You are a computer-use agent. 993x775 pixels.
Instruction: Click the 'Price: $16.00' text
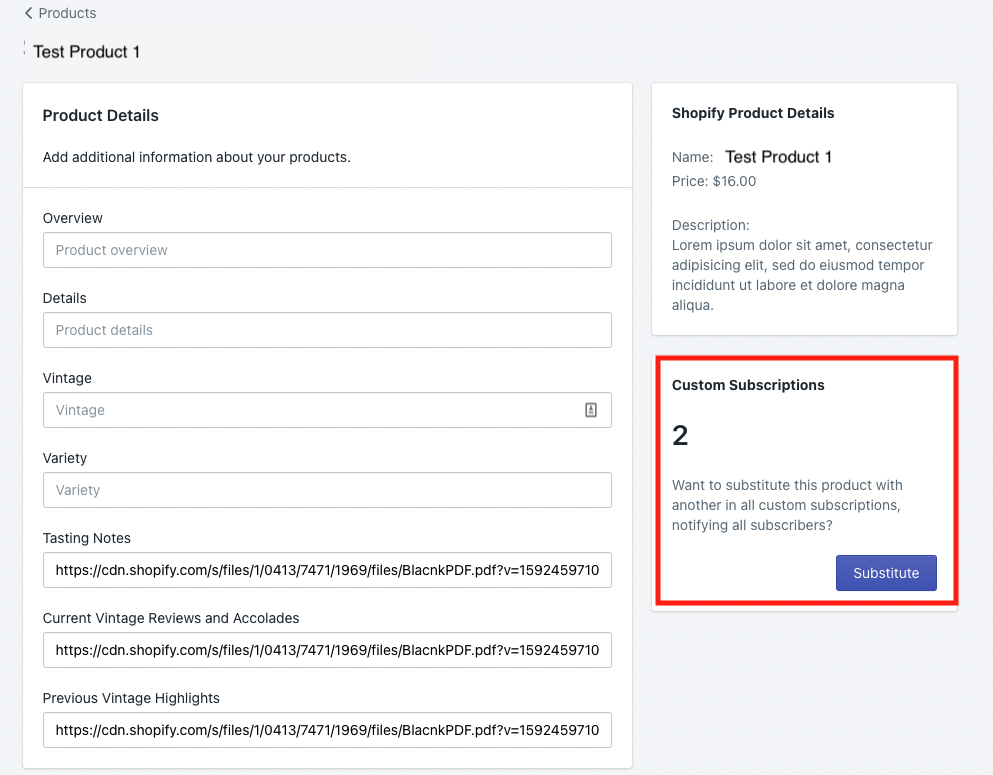click(714, 181)
